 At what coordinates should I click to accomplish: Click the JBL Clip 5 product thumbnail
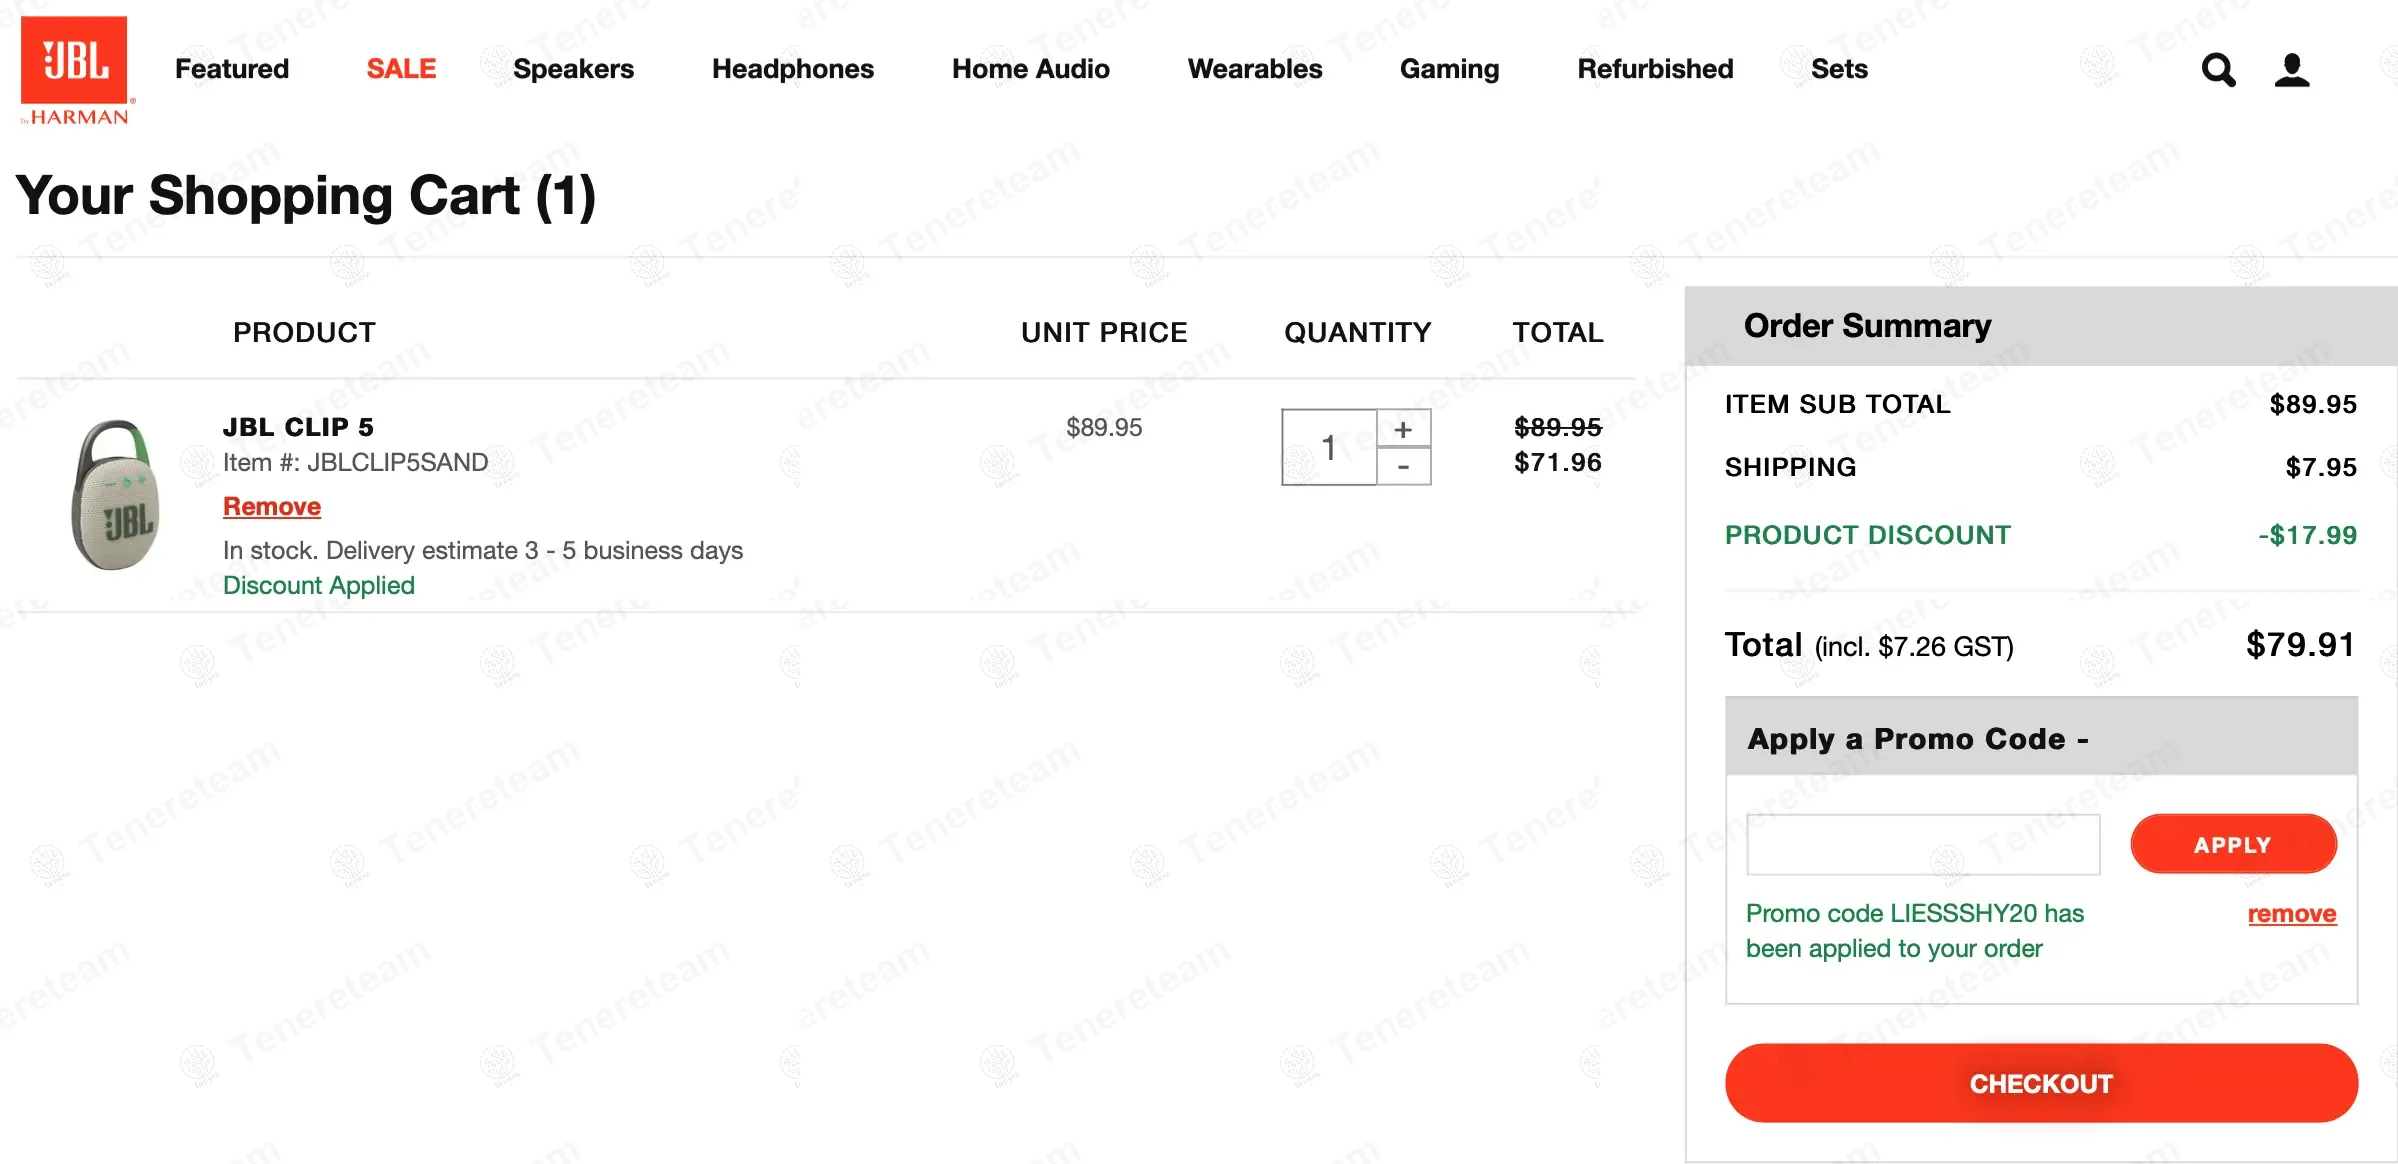pyautogui.click(x=116, y=495)
